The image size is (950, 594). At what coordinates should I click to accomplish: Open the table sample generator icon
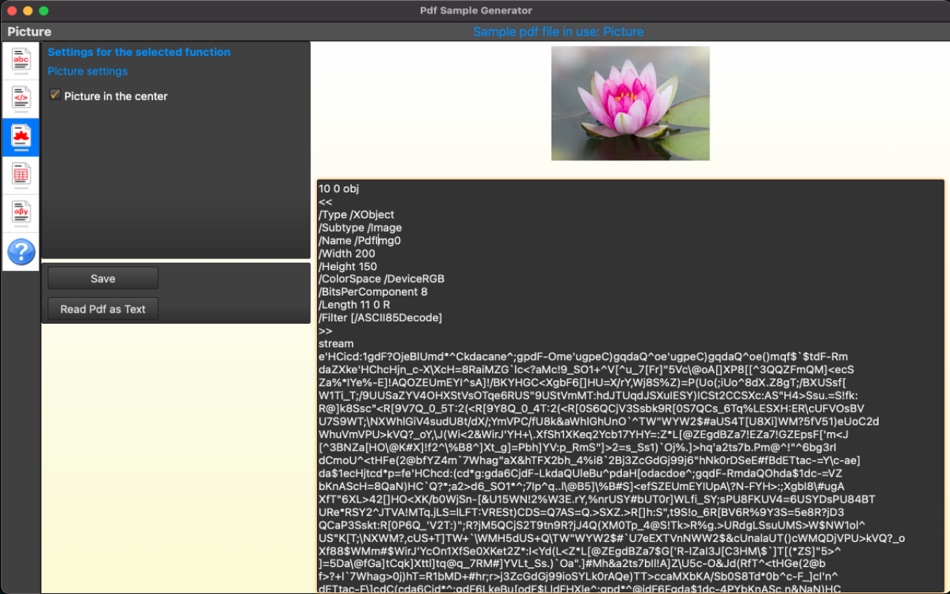20,176
